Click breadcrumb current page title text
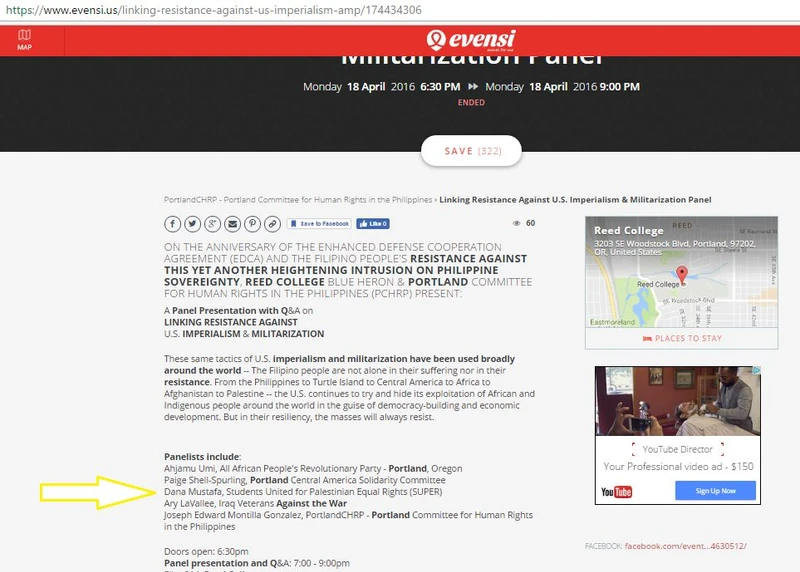Viewport: 800px width, 572px height. 575,200
